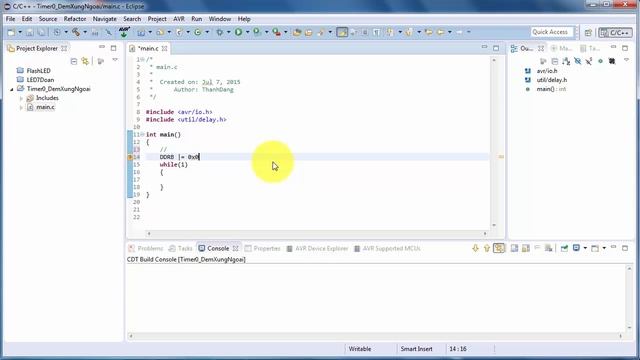Close the Project Explorer view tab

64,48
